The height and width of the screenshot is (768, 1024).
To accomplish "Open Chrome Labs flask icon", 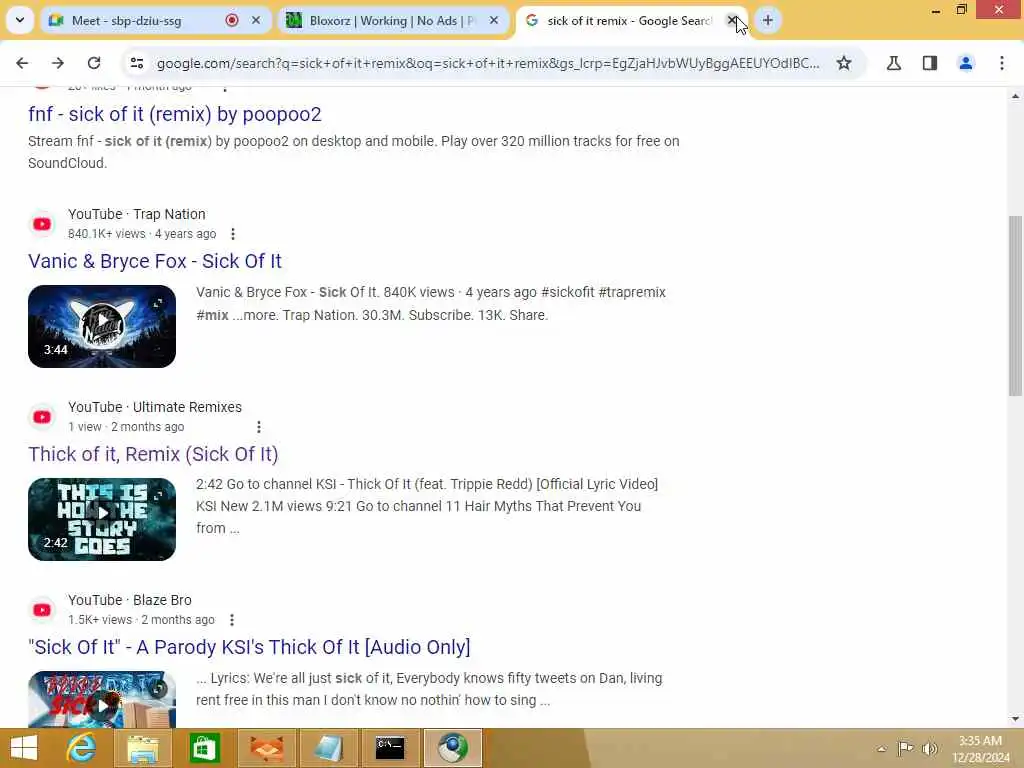I will click(894, 63).
